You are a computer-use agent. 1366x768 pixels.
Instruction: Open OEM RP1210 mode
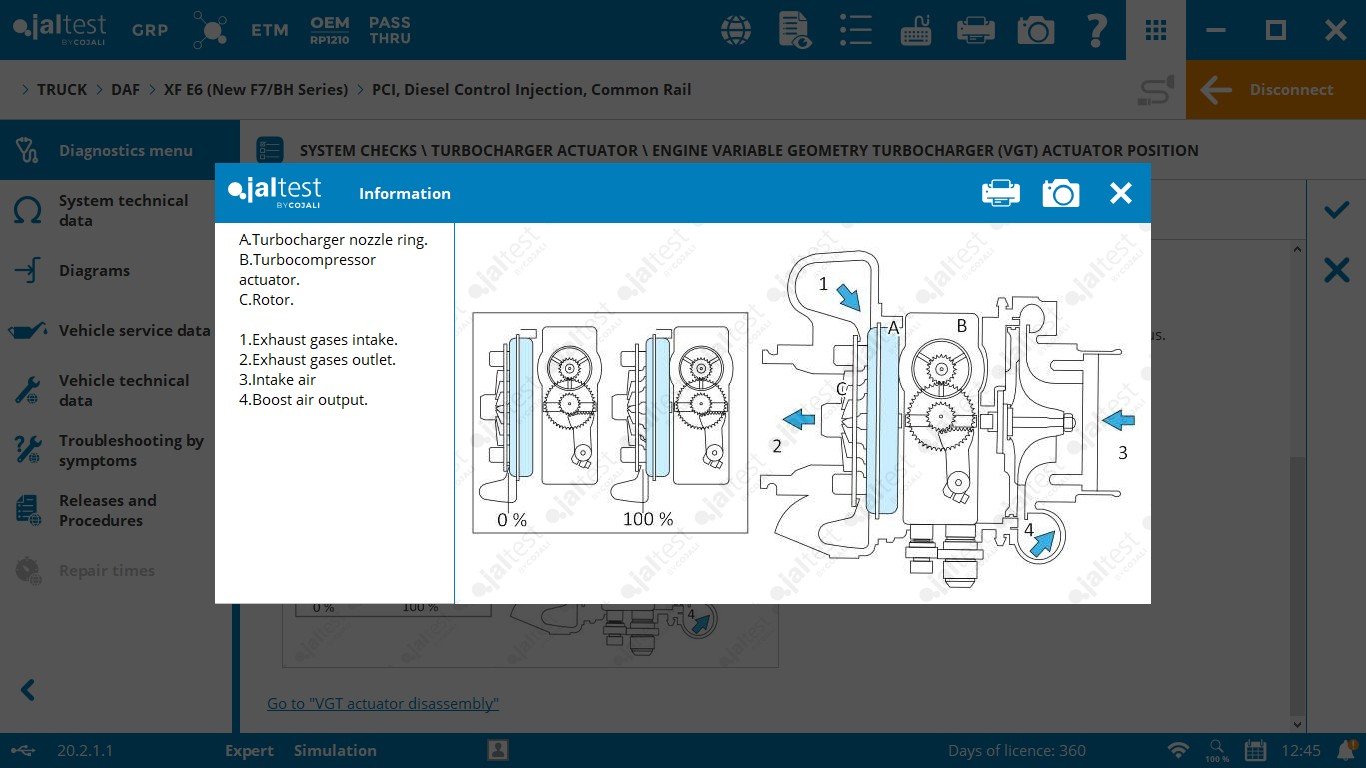pos(329,30)
